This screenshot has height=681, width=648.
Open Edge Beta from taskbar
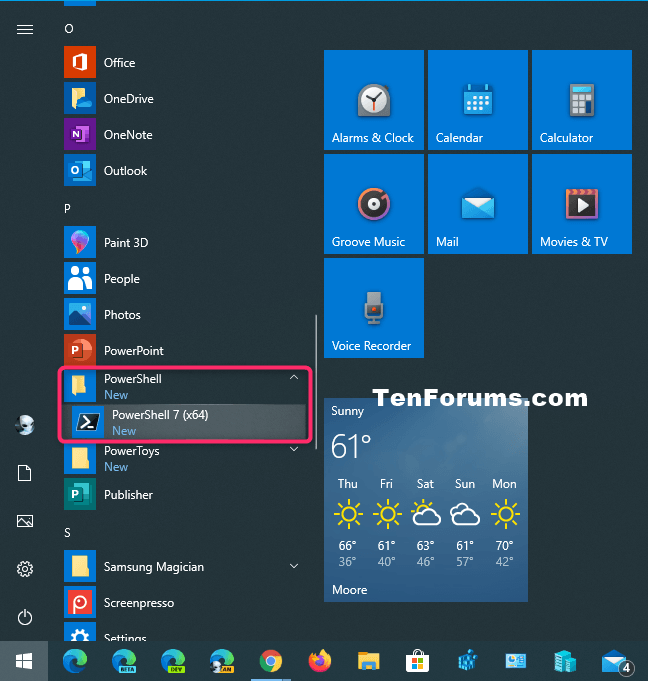click(x=124, y=661)
